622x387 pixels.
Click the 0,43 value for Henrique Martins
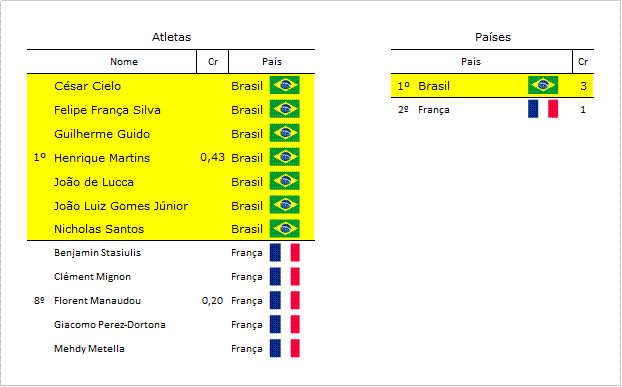click(x=212, y=157)
